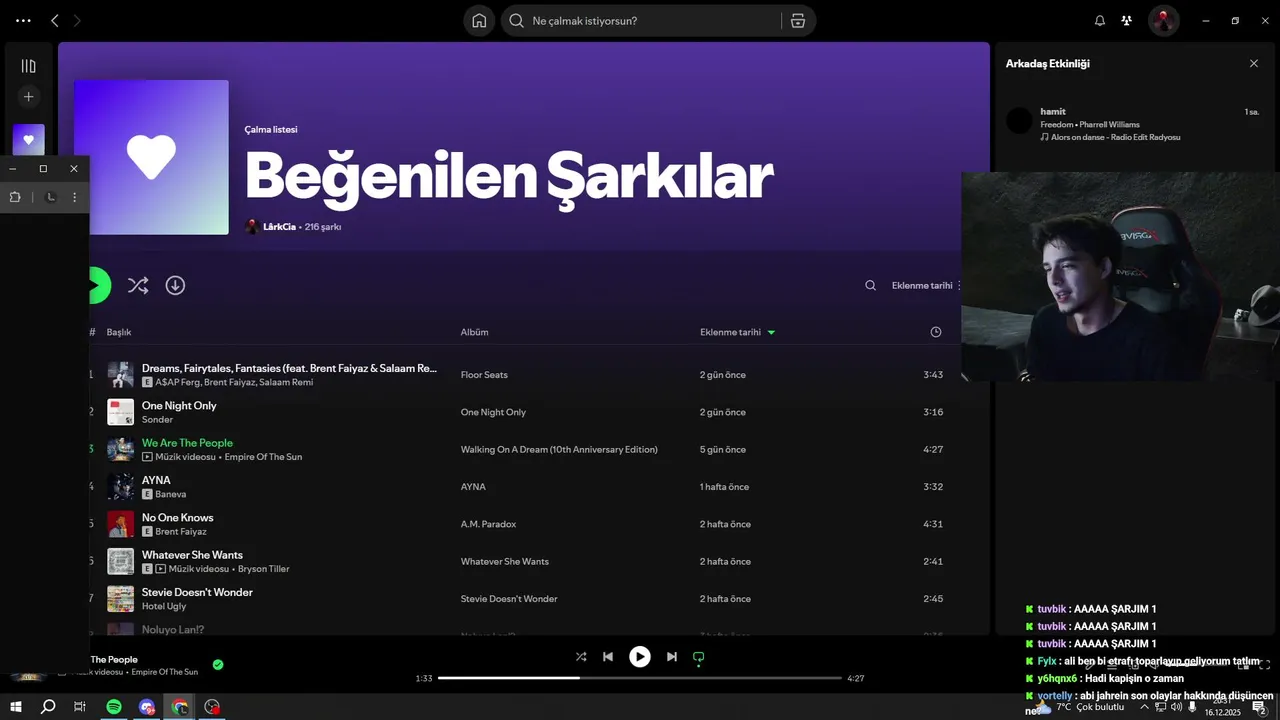Open the Baneva artist link
Viewport: 1280px width, 720px height.
pos(171,494)
